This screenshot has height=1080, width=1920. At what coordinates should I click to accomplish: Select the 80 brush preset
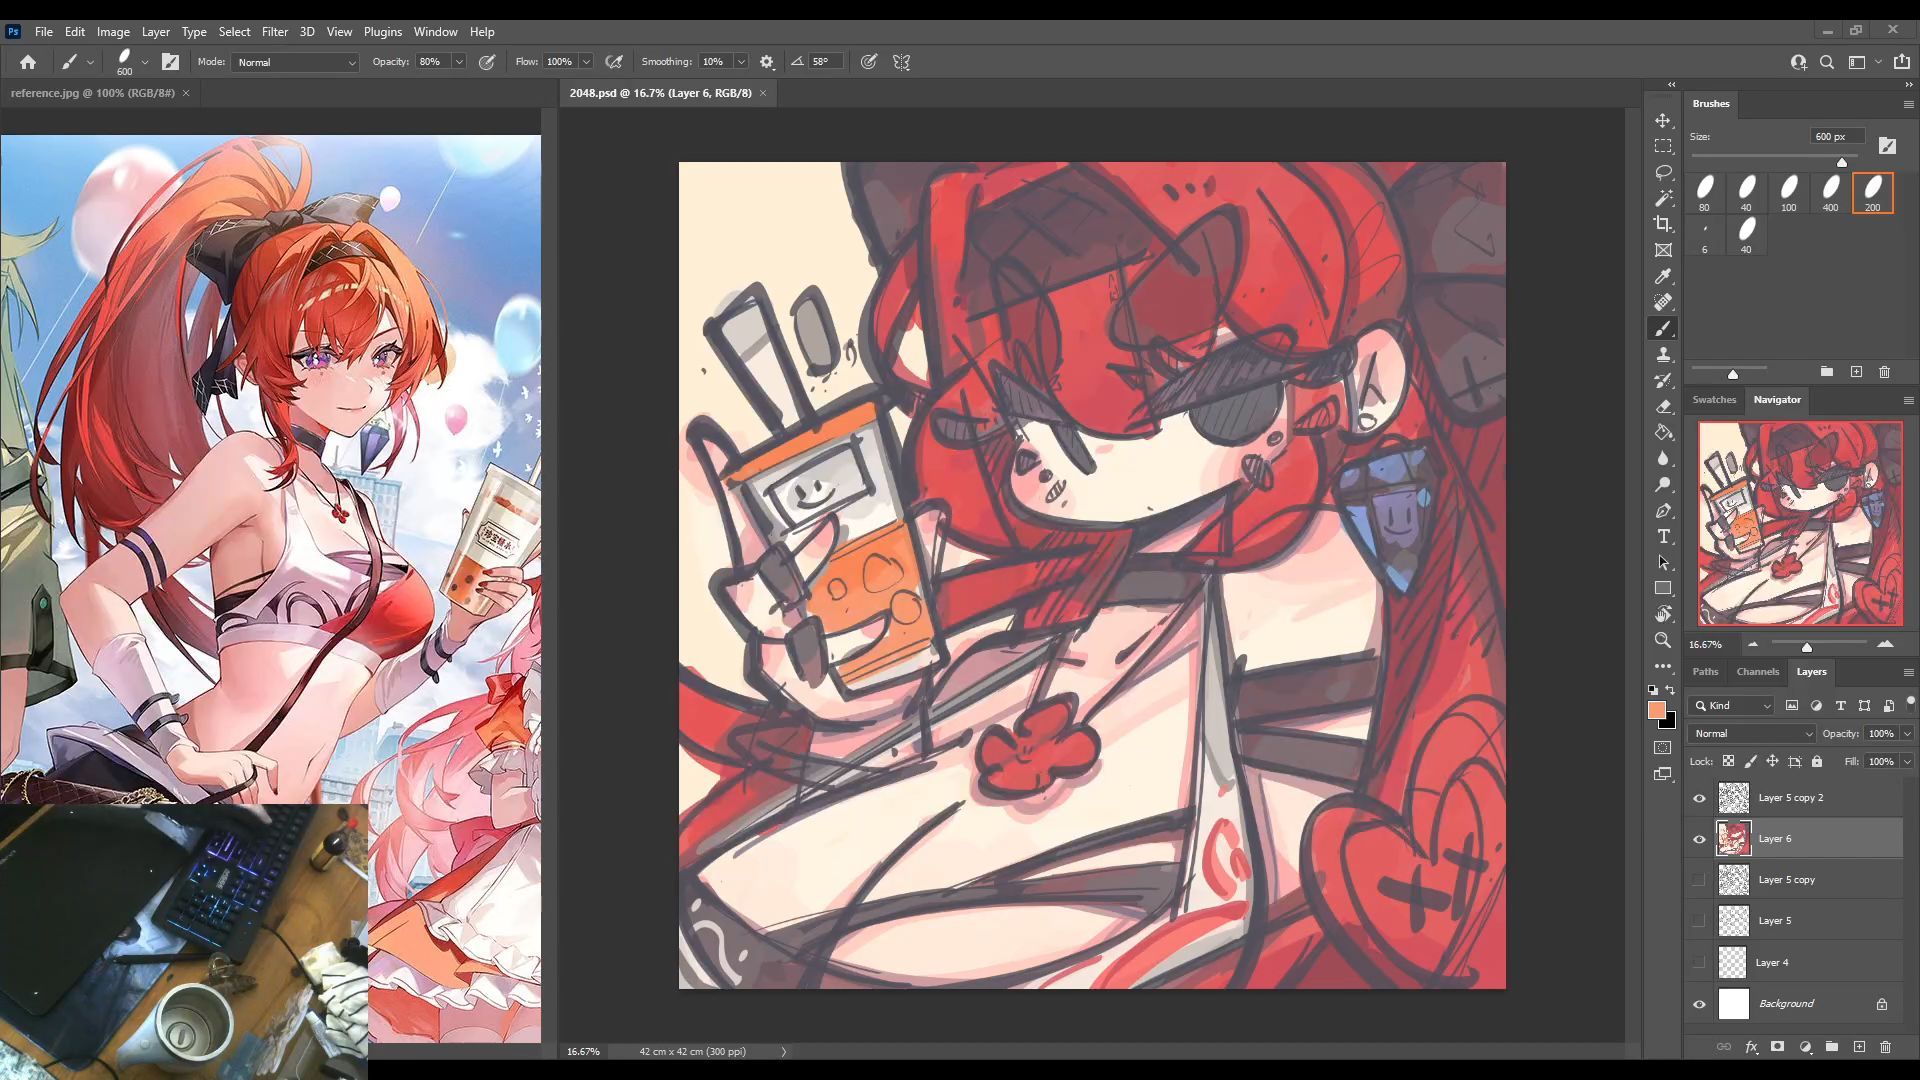point(1705,193)
